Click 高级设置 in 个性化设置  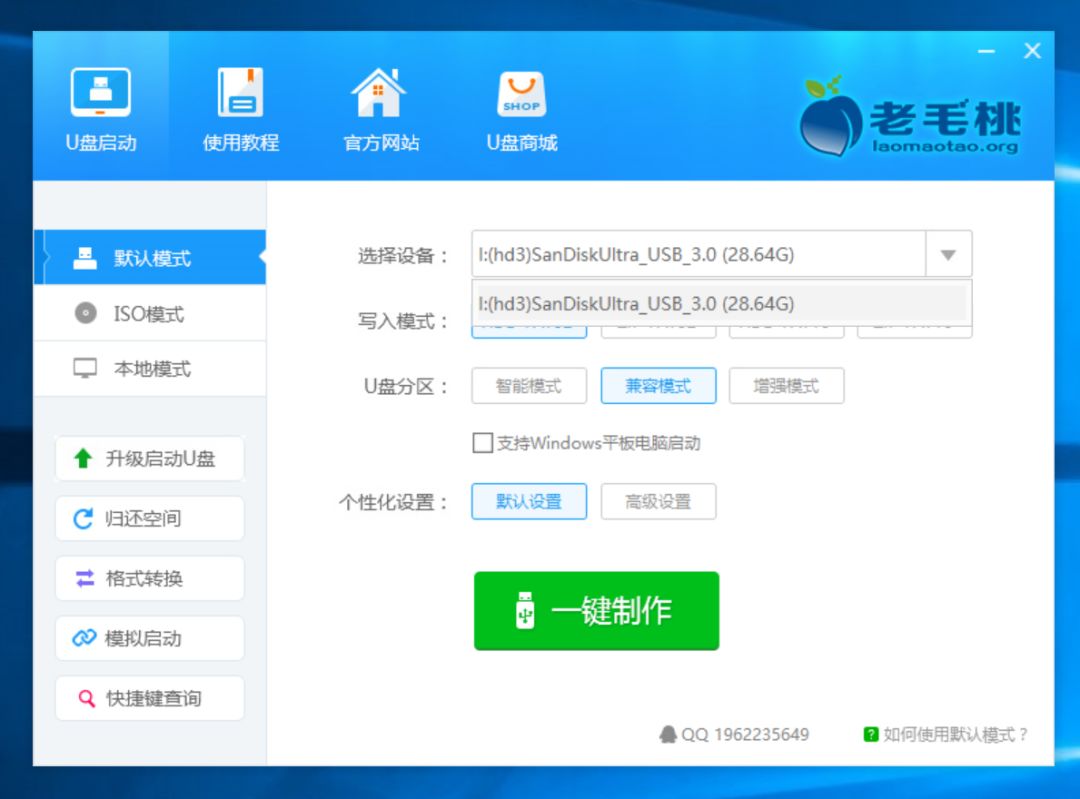click(658, 502)
